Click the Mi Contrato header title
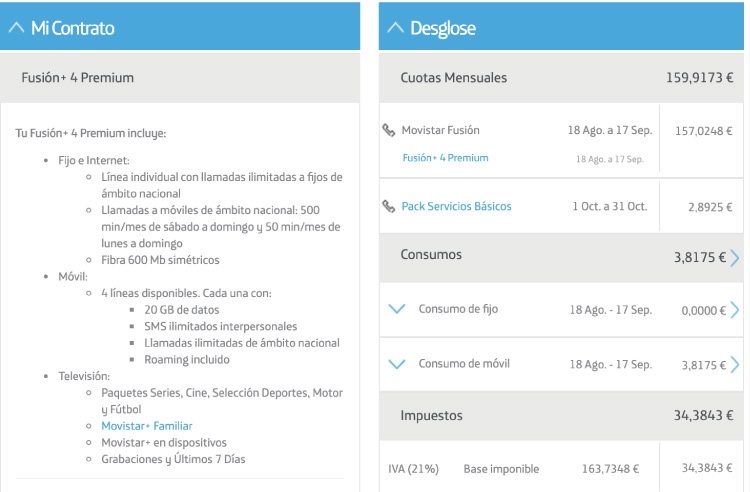This screenshot has height=492, width=750. pos(73,28)
